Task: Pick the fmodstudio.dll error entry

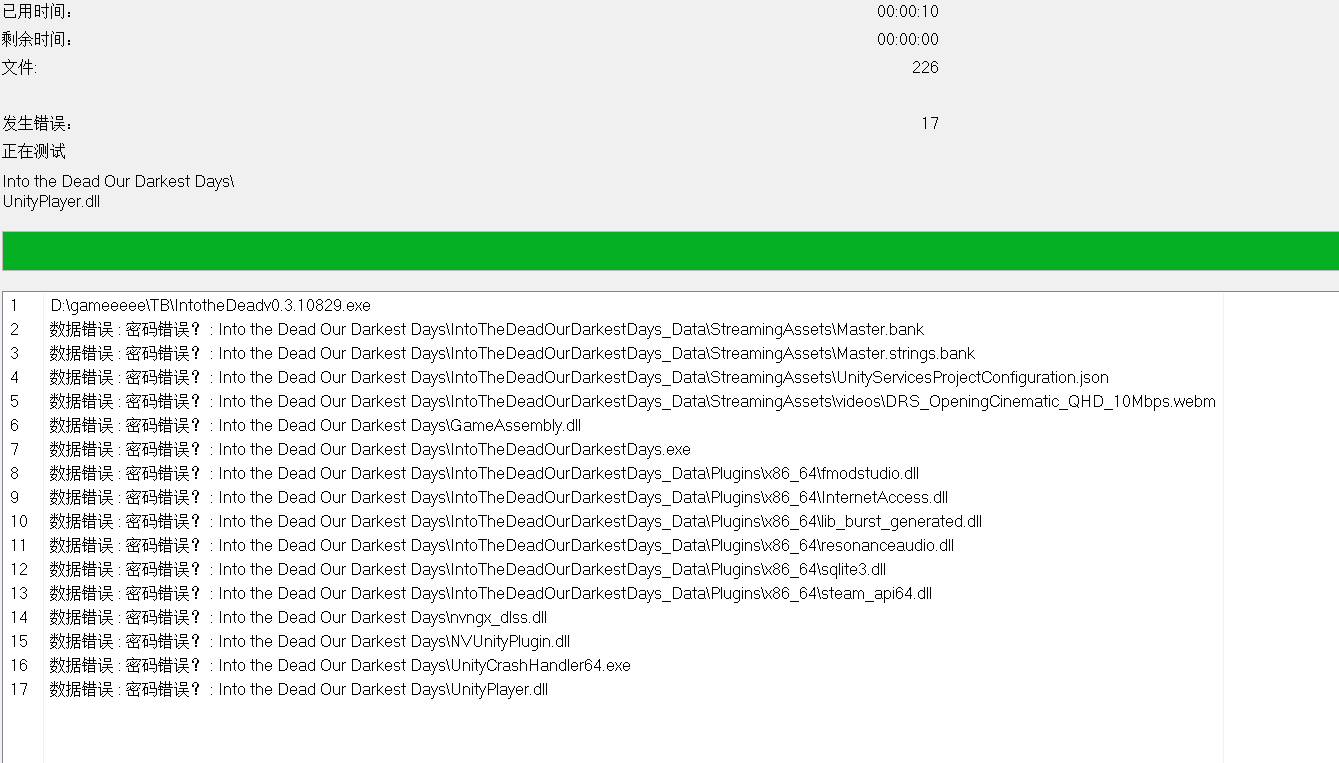Action: pyautogui.click(x=484, y=473)
